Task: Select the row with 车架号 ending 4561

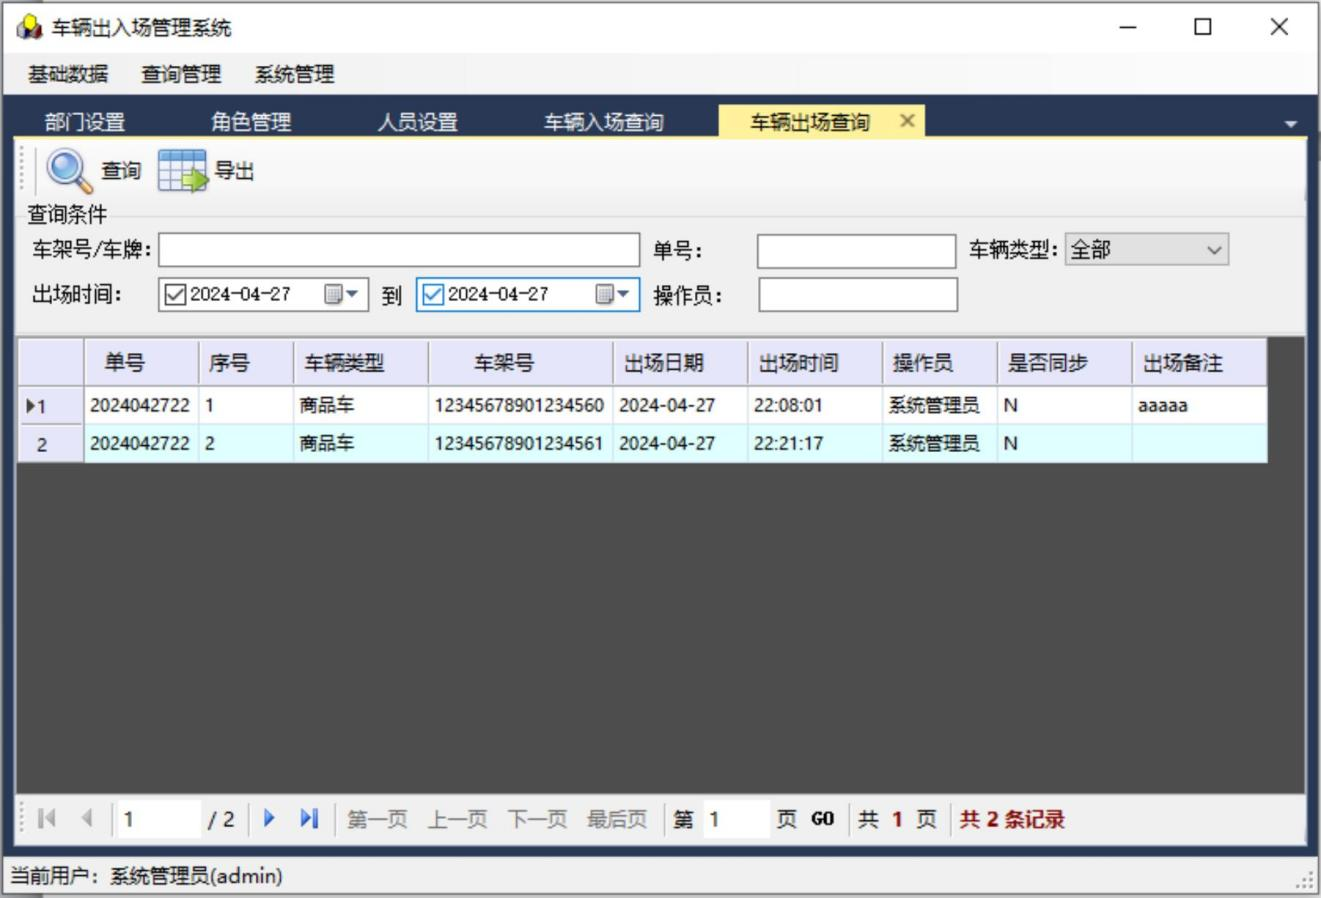Action: coord(518,443)
